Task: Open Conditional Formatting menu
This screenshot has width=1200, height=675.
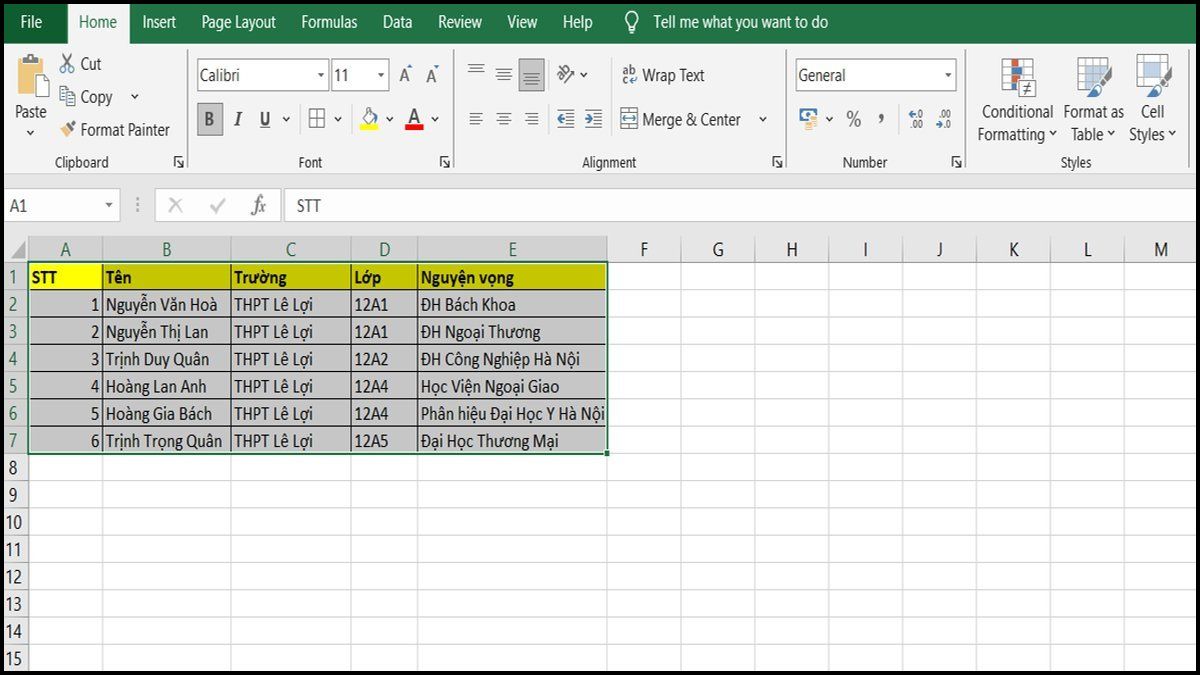Action: [1018, 99]
